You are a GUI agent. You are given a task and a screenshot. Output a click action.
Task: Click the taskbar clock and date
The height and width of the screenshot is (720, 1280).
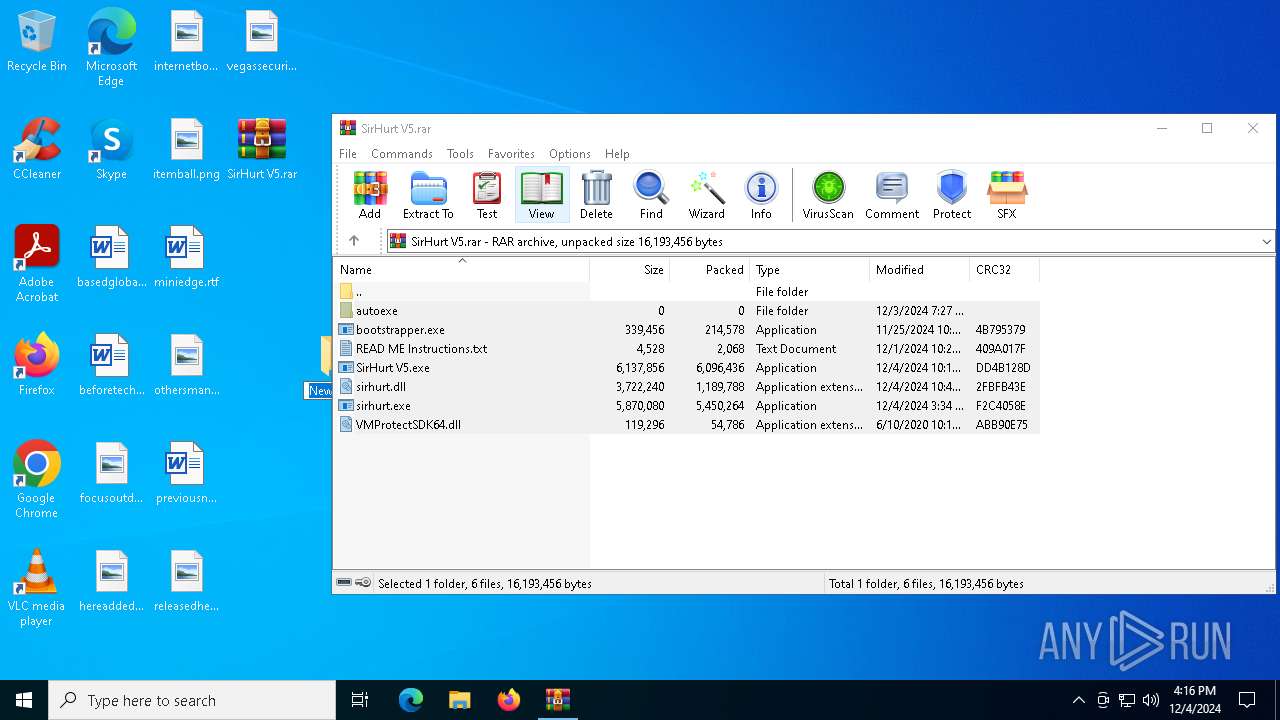(x=1194, y=700)
